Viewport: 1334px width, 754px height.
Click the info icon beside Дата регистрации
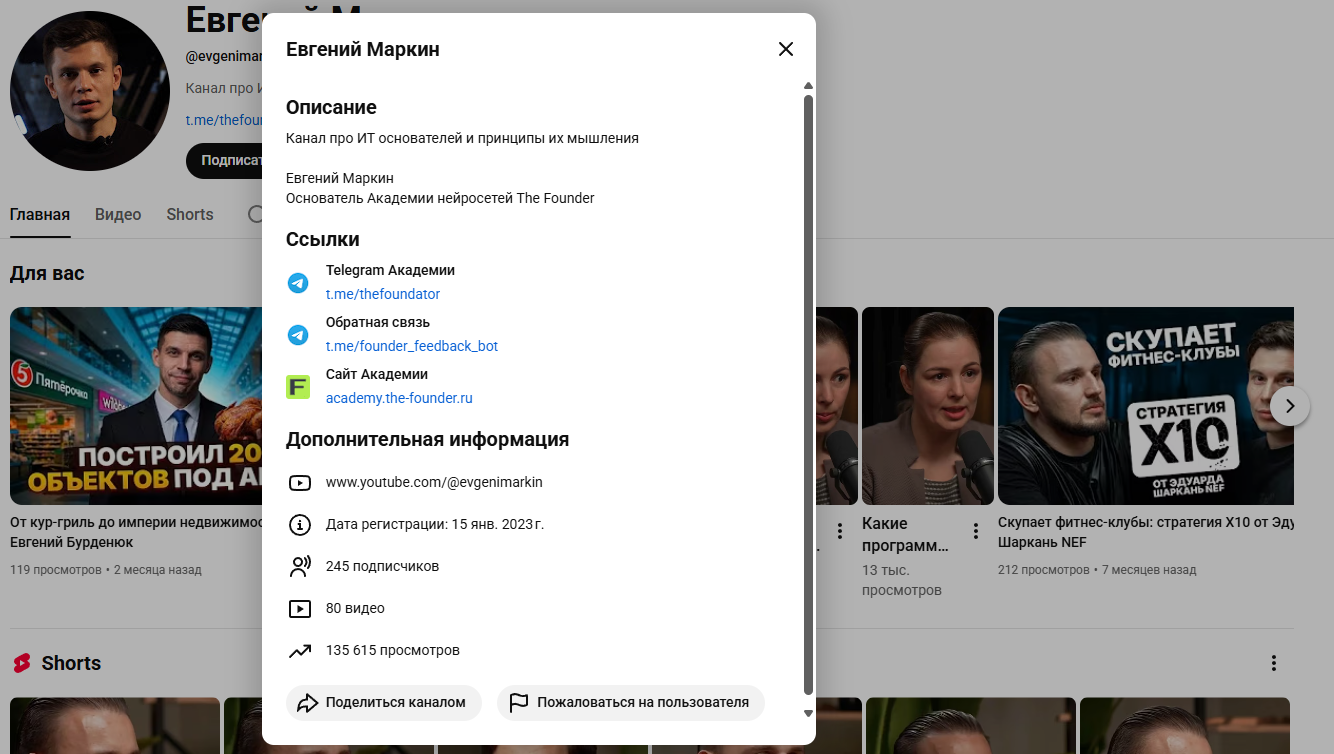[300, 524]
